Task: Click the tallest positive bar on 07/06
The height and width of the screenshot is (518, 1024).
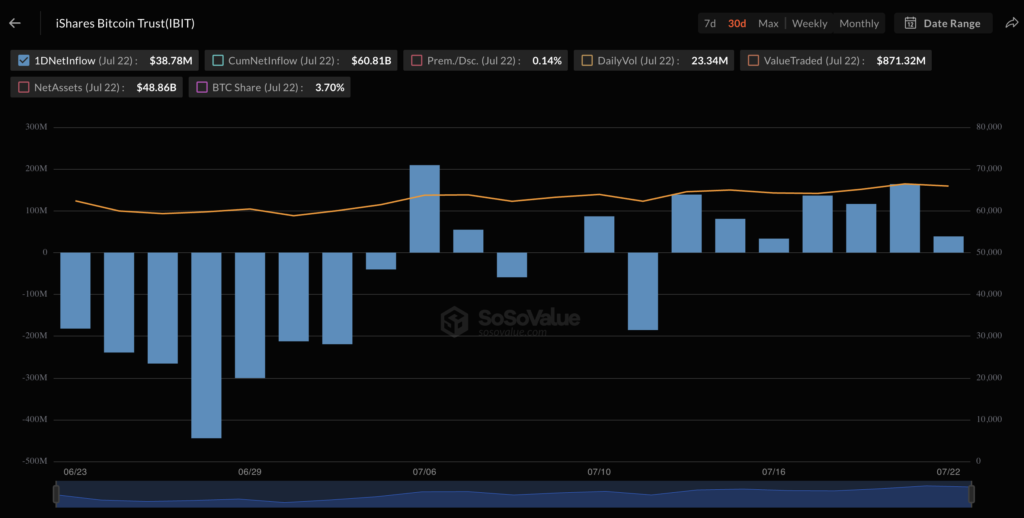Action: click(x=424, y=208)
